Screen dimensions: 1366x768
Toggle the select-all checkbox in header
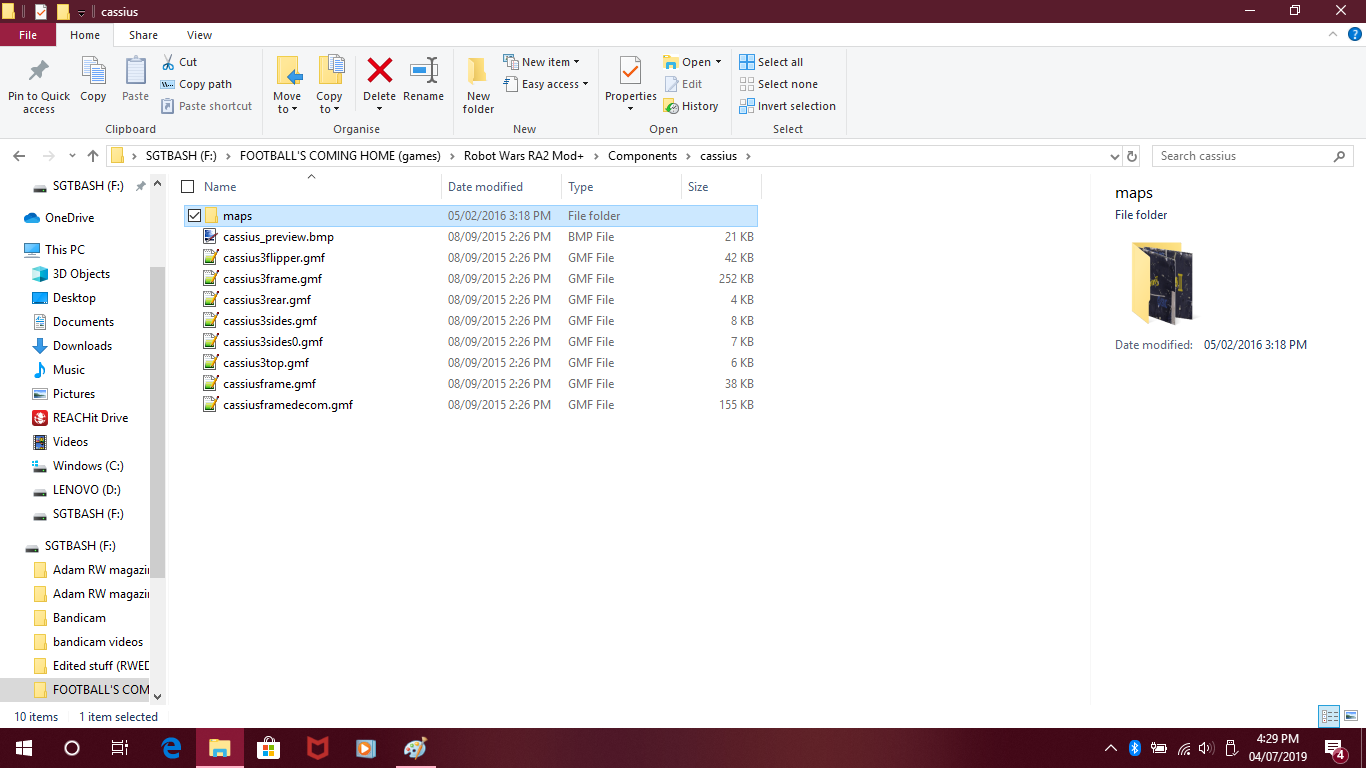coord(187,187)
